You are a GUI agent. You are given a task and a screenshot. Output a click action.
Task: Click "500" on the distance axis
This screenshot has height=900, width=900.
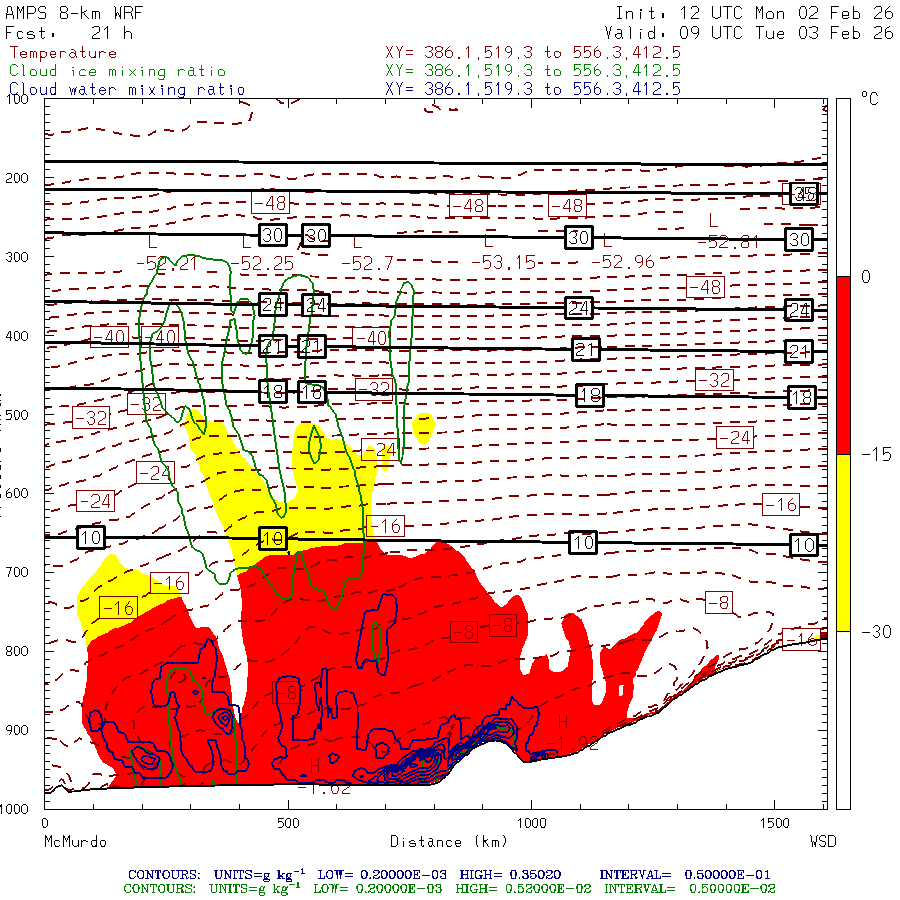[288, 824]
